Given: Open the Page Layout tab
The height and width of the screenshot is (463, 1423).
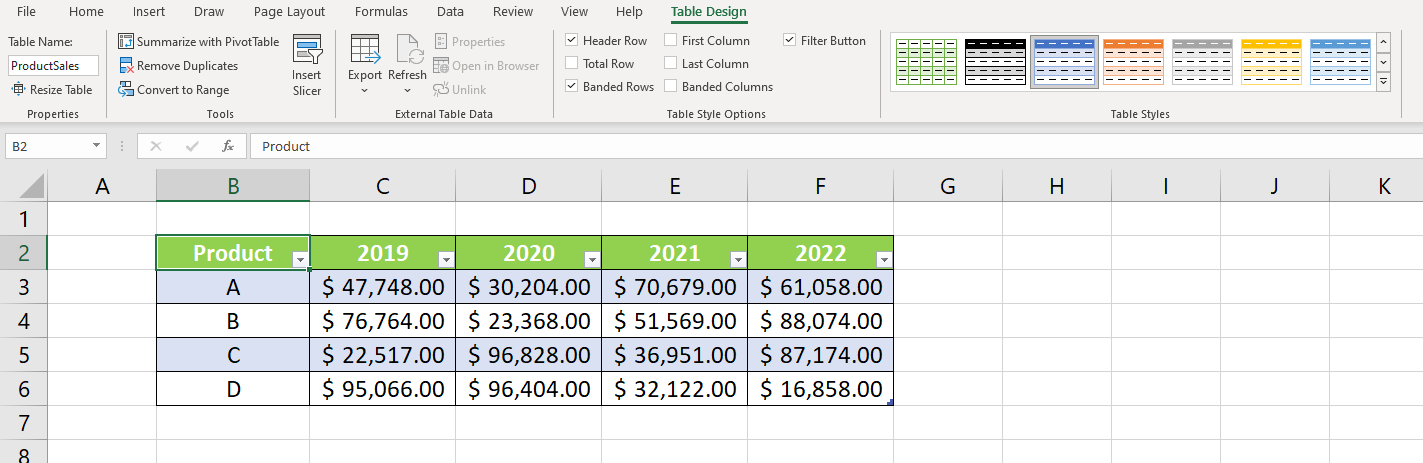Looking at the screenshot, I should pyautogui.click(x=289, y=12).
